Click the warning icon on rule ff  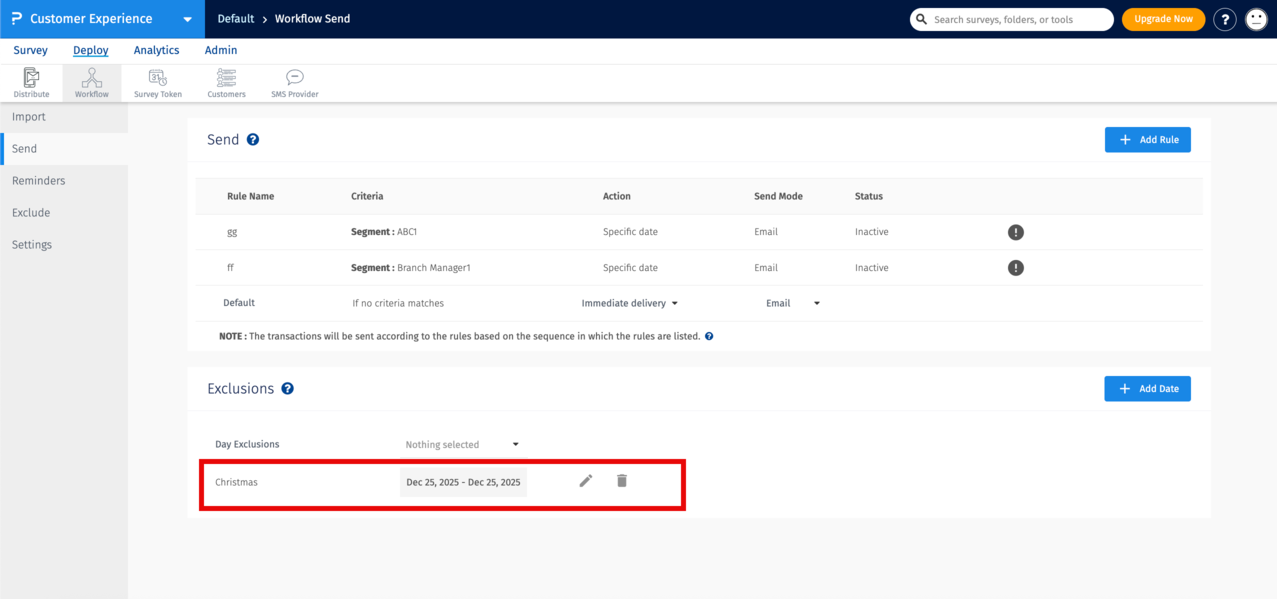1016,268
